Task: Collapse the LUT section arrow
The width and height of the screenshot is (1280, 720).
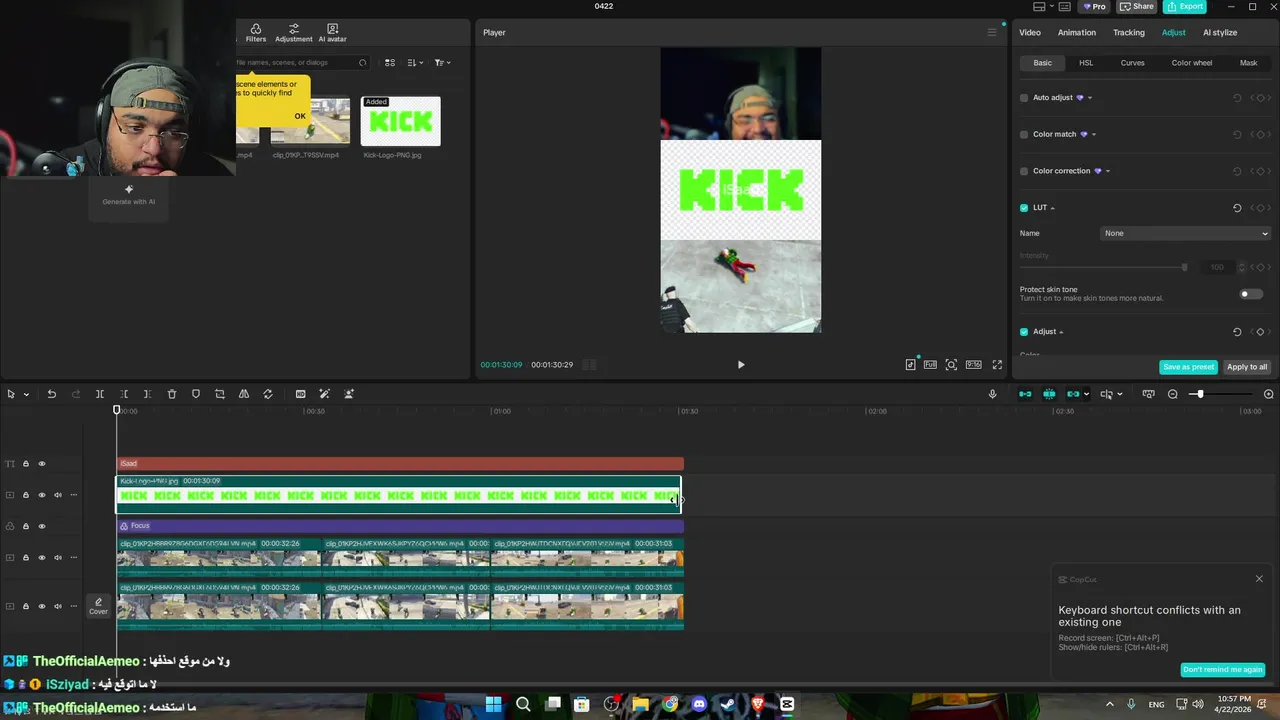Action: pyautogui.click(x=1053, y=208)
